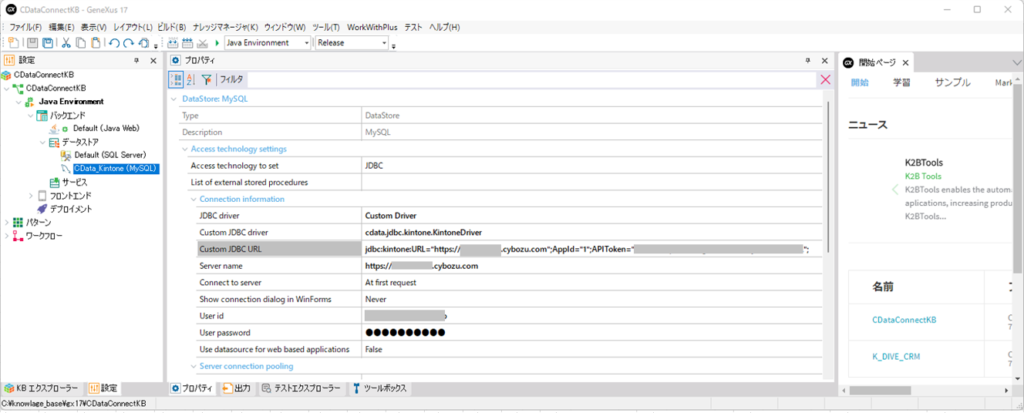
Task: Pin the プロパティ panel with pushpin icon
Action: point(808,61)
